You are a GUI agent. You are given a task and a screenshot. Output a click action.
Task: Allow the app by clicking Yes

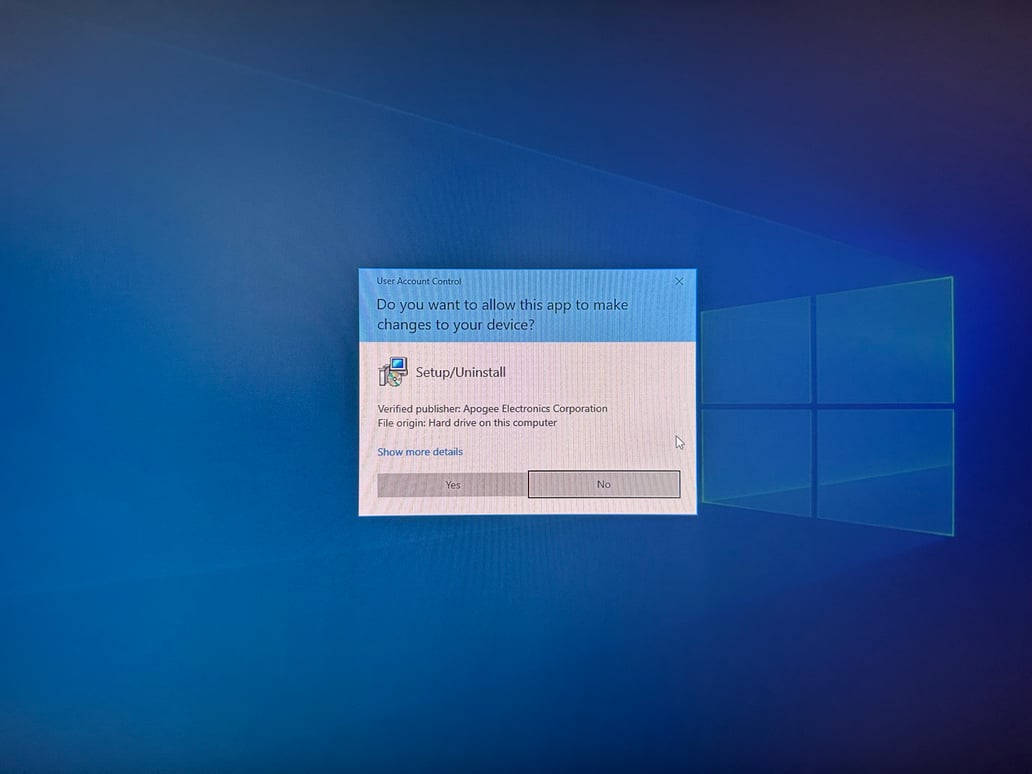click(452, 484)
